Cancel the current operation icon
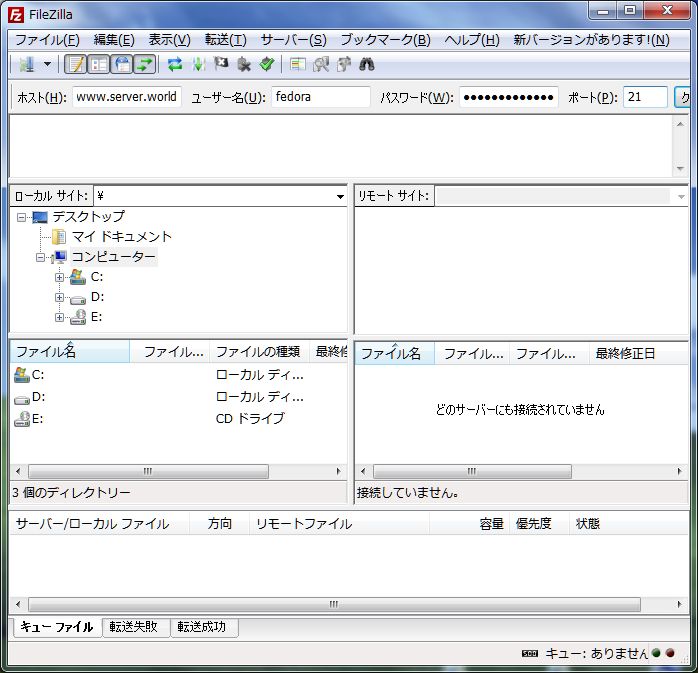This screenshot has height=673, width=698. (x=221, y=65)
